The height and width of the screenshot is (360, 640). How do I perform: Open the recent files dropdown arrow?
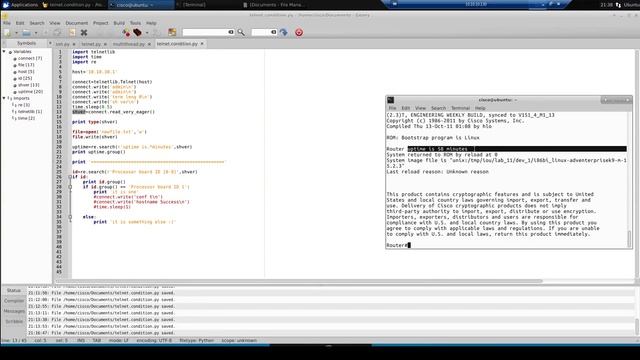(36, 33)
